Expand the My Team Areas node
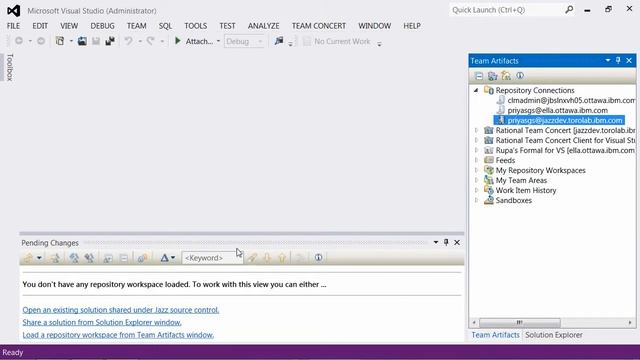The width and height of the screenshot is (640, 360). (476, 180)
